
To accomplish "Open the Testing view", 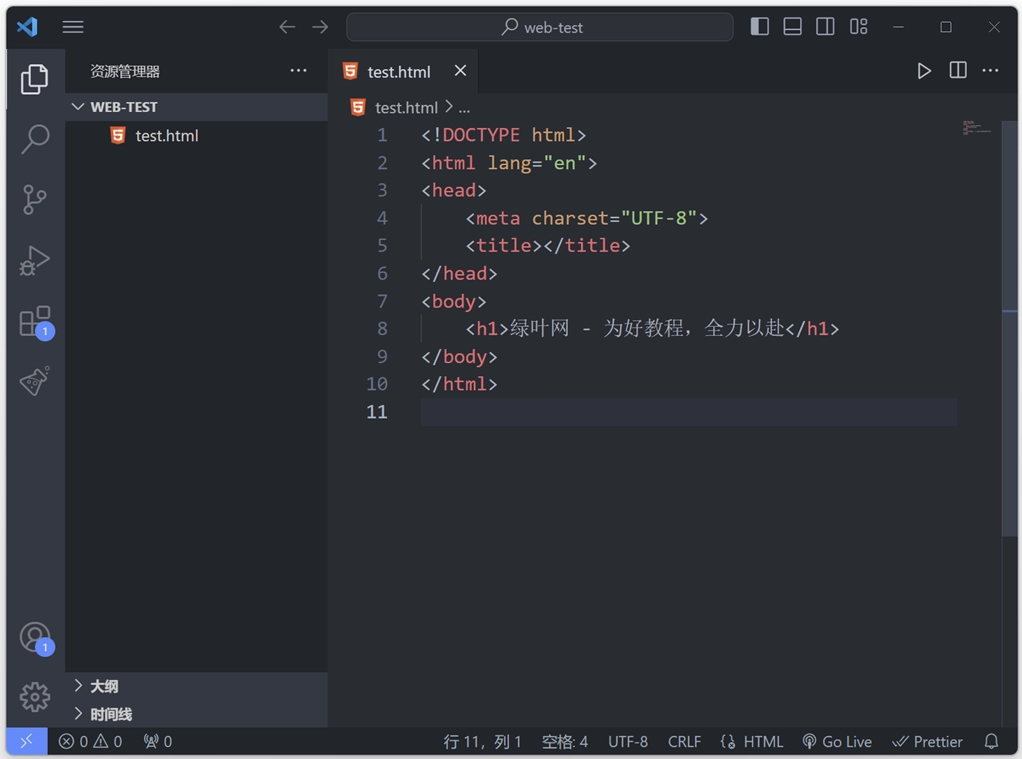I will point(35,381).
